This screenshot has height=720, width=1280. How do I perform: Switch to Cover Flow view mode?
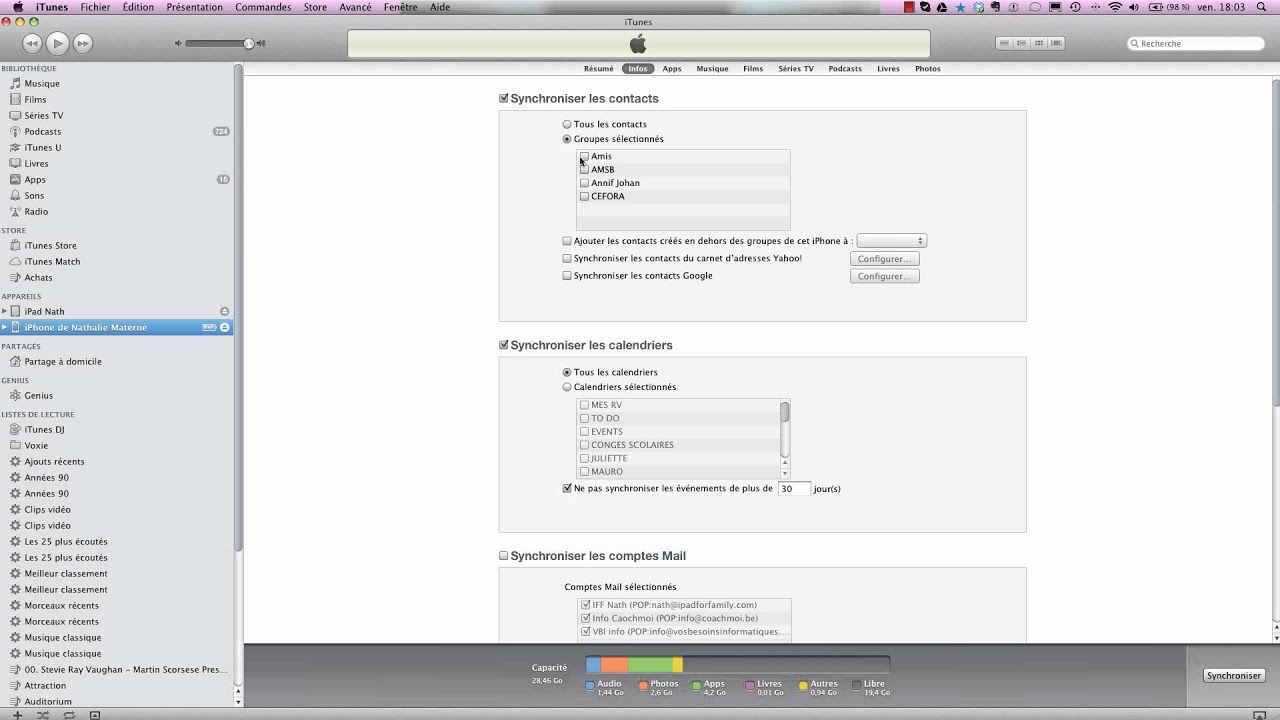pos(1056,43)
